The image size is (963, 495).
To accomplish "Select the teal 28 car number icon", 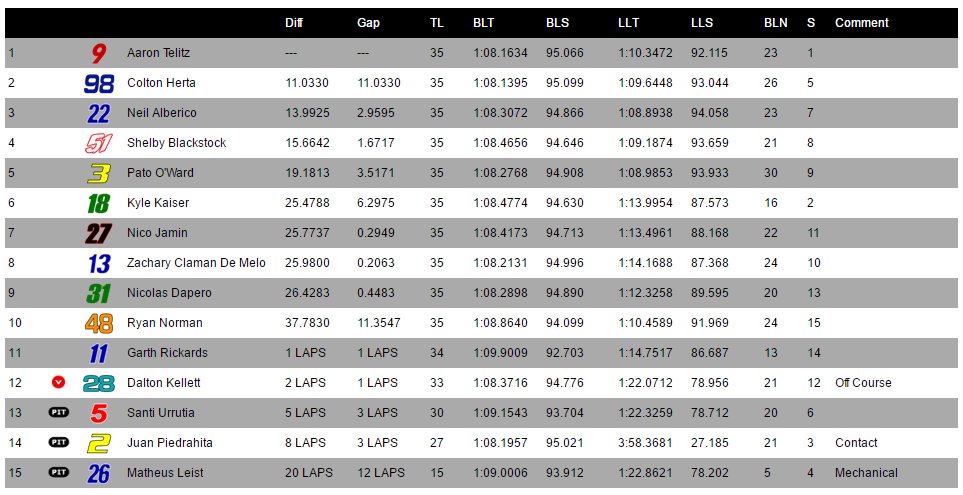I will click(x=99, y=383).
